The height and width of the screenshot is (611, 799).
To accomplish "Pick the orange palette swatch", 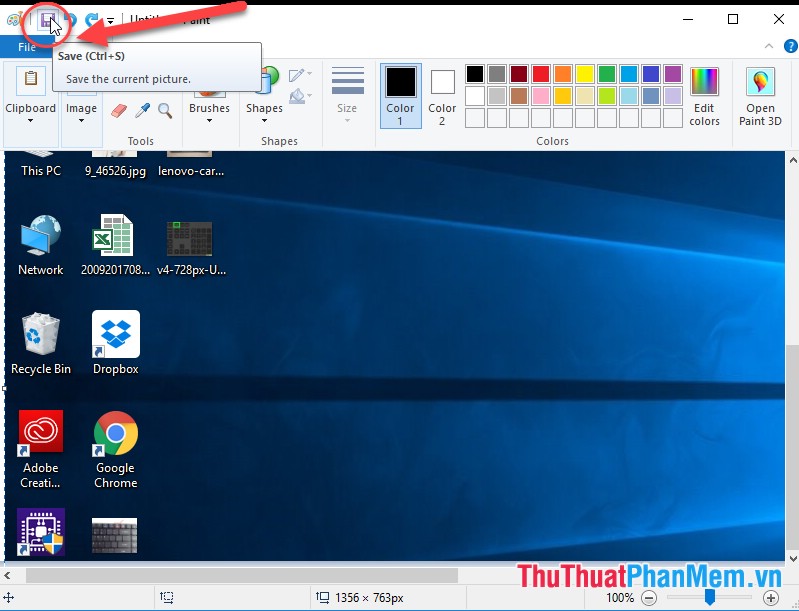I will tap(563, 74).
